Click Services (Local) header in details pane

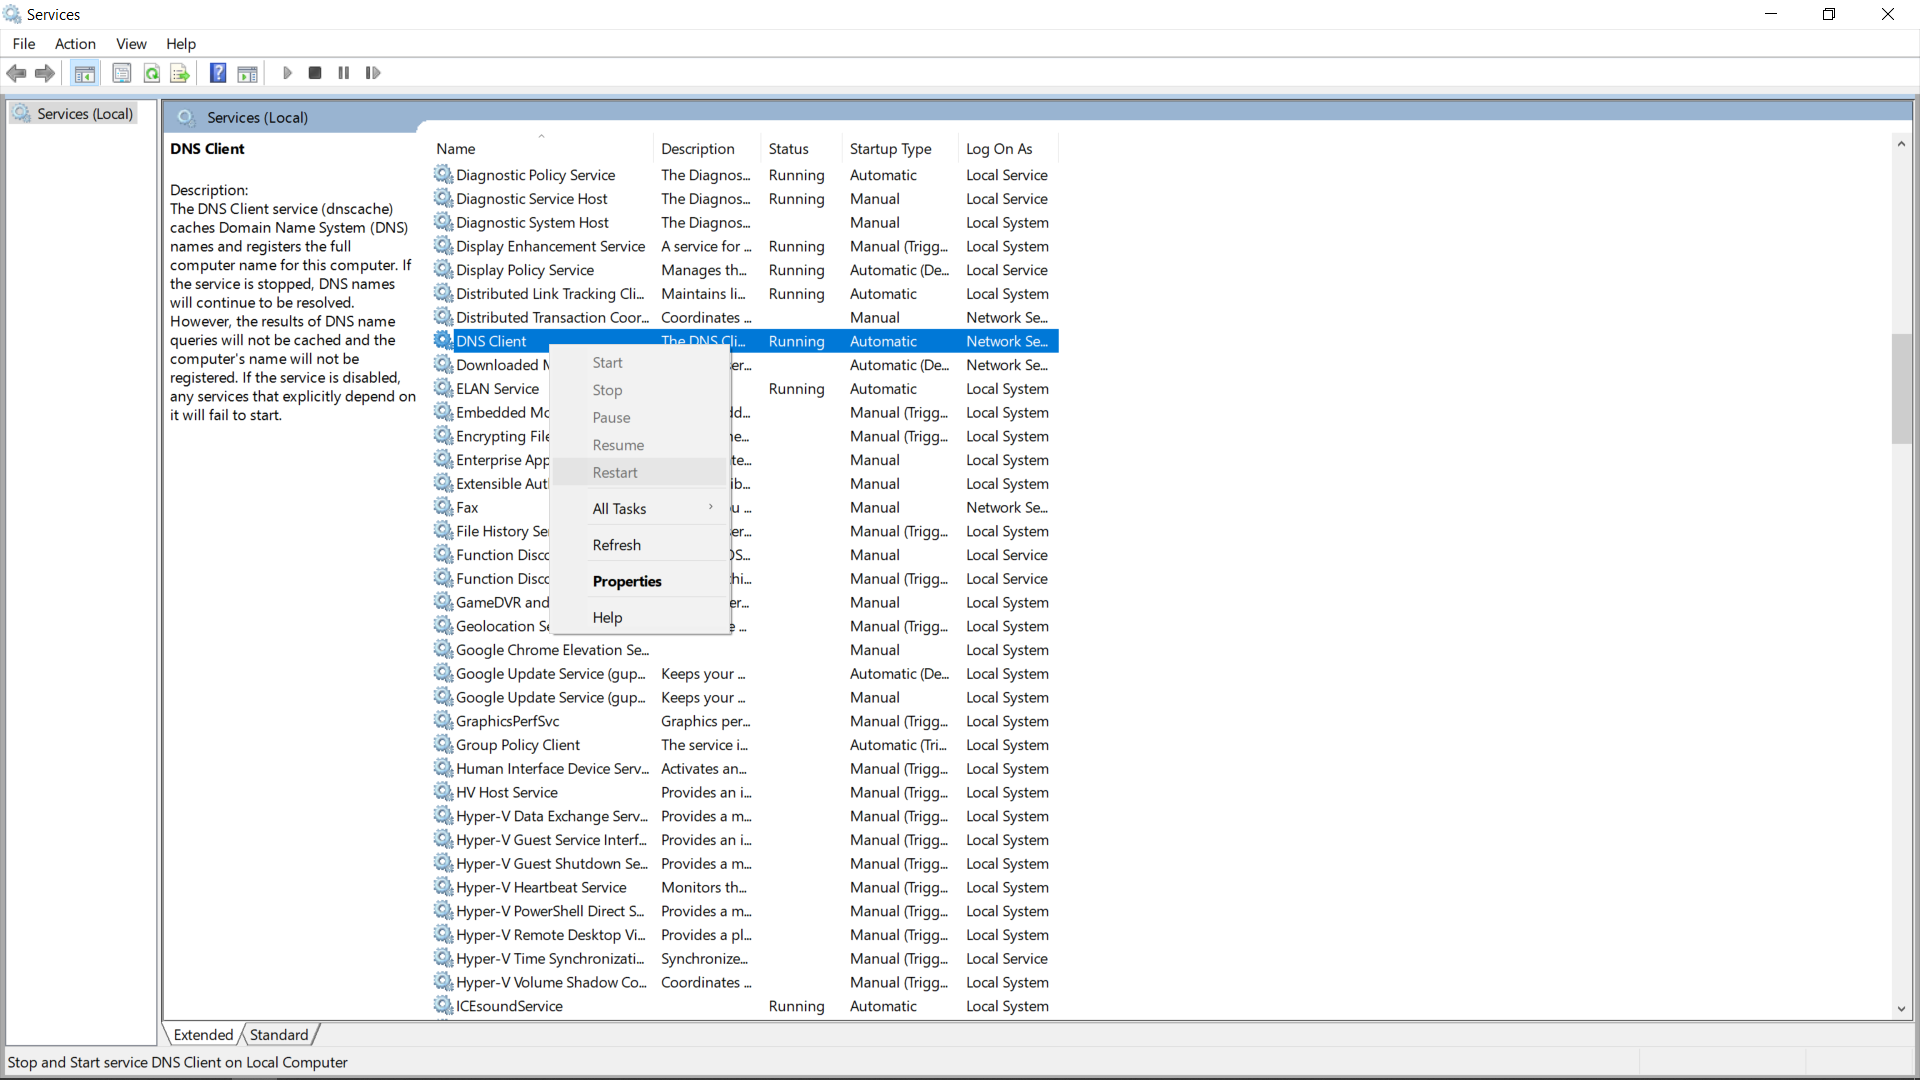pos(257,118)
